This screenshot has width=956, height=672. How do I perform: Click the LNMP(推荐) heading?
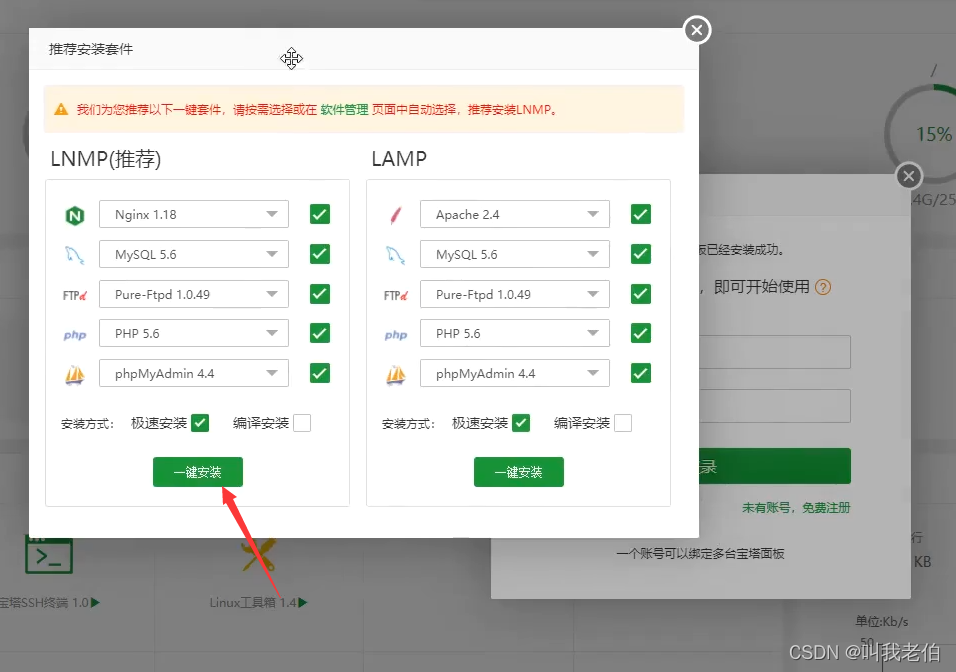click(105, 159)
